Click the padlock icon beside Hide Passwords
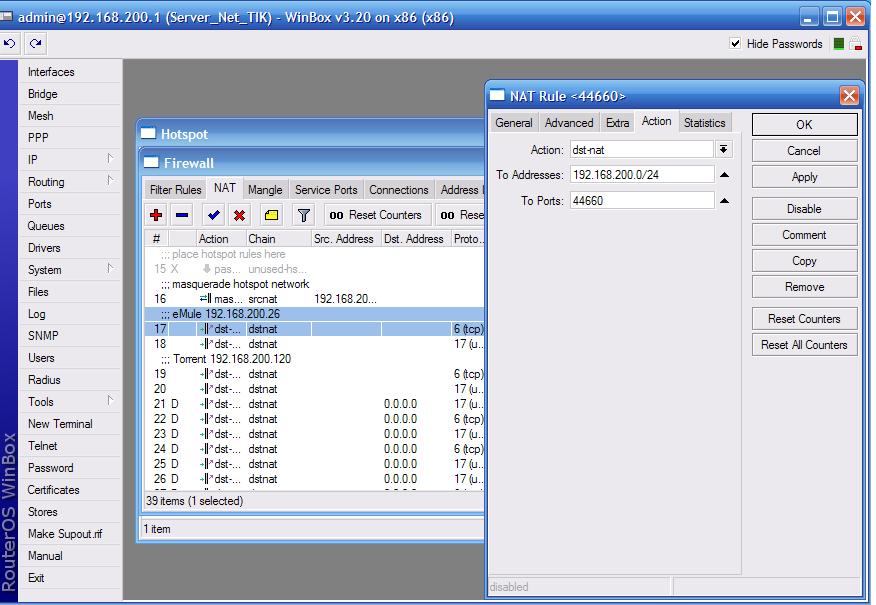Screen dimensions: 876x605 click(x=855, y=44)
